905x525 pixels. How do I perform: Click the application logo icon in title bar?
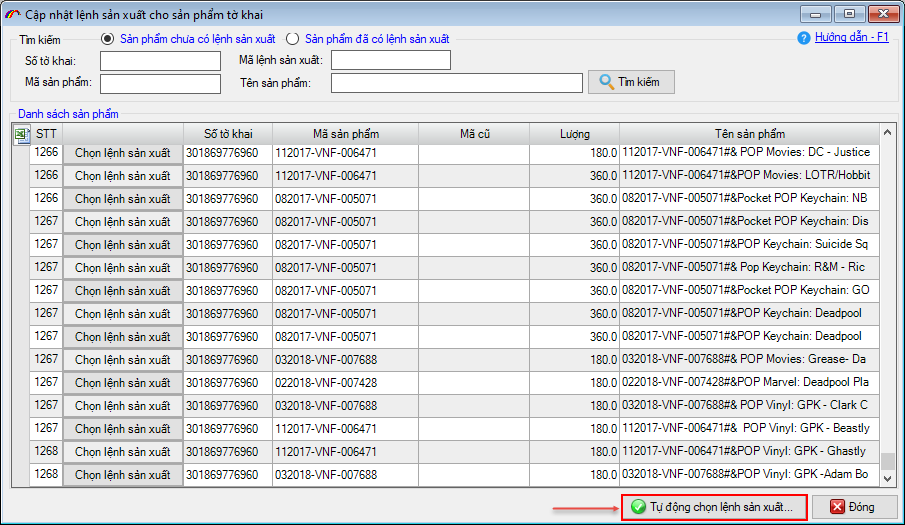coord(13,14)
